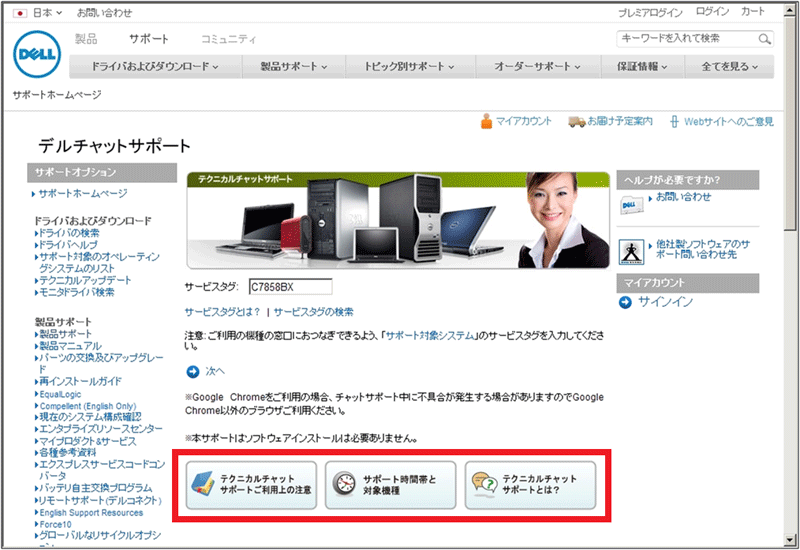Open ドライバヘルプ sidebar link

[68, 245]
